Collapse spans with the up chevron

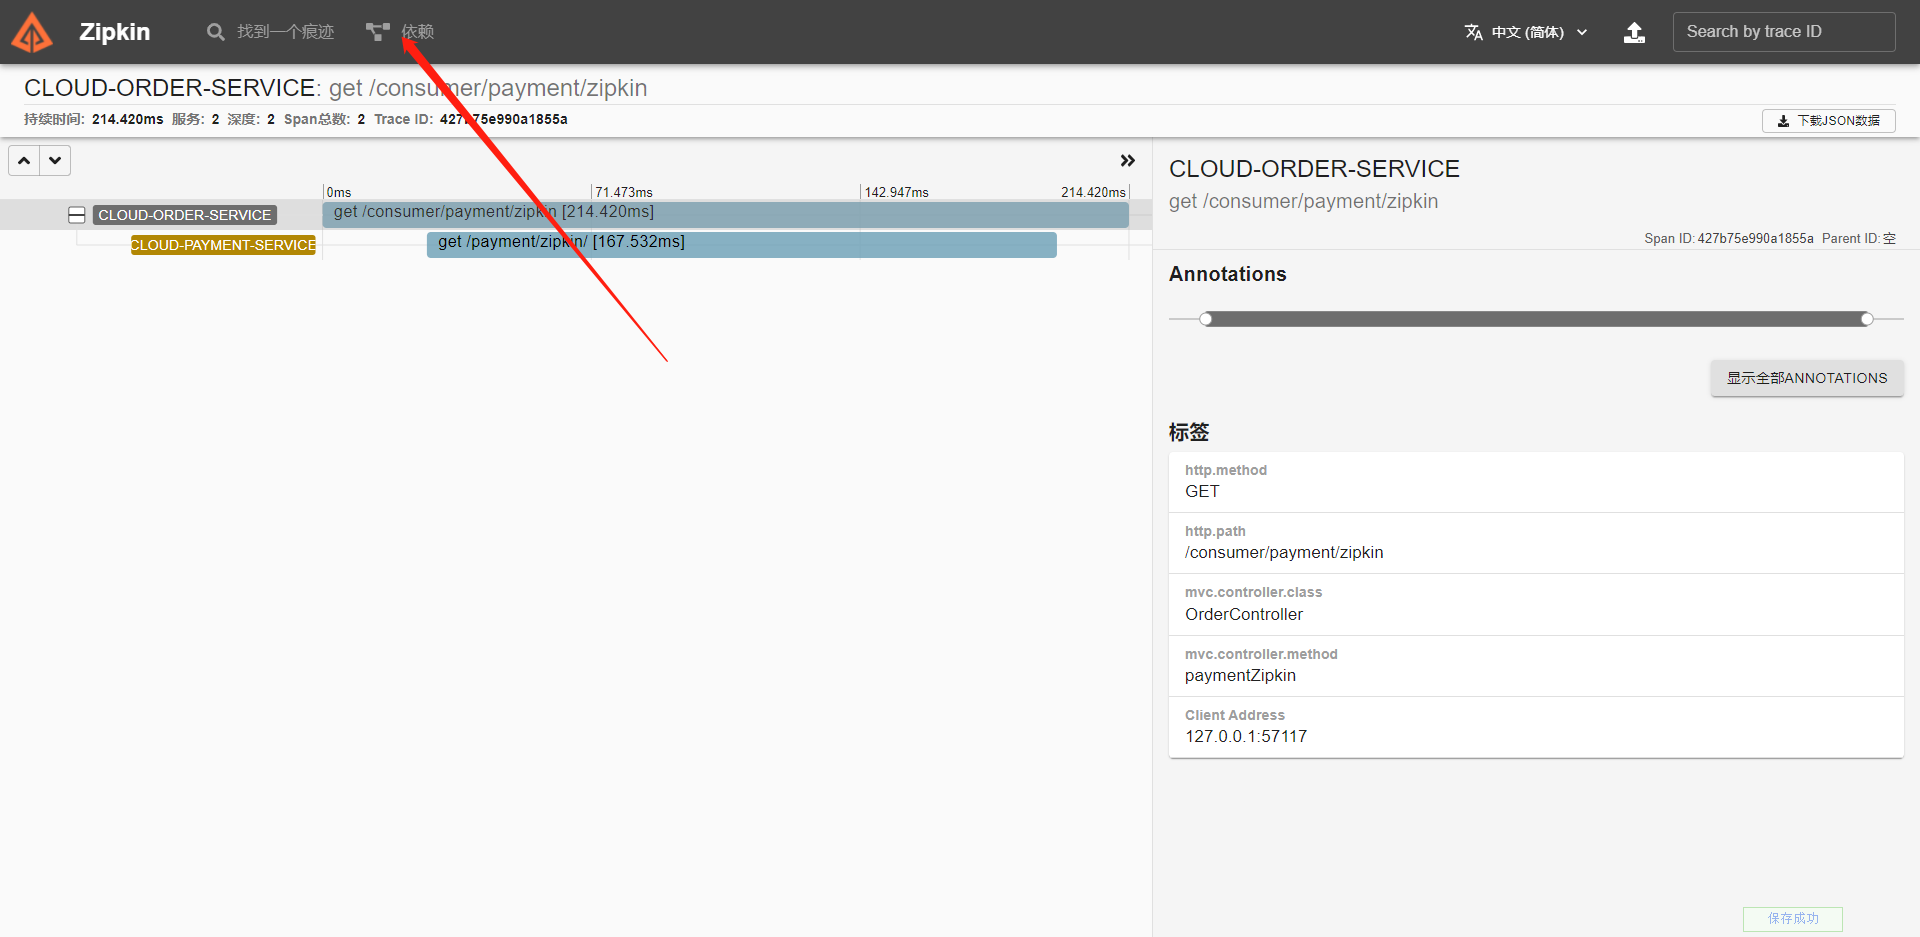click(24, 160)
